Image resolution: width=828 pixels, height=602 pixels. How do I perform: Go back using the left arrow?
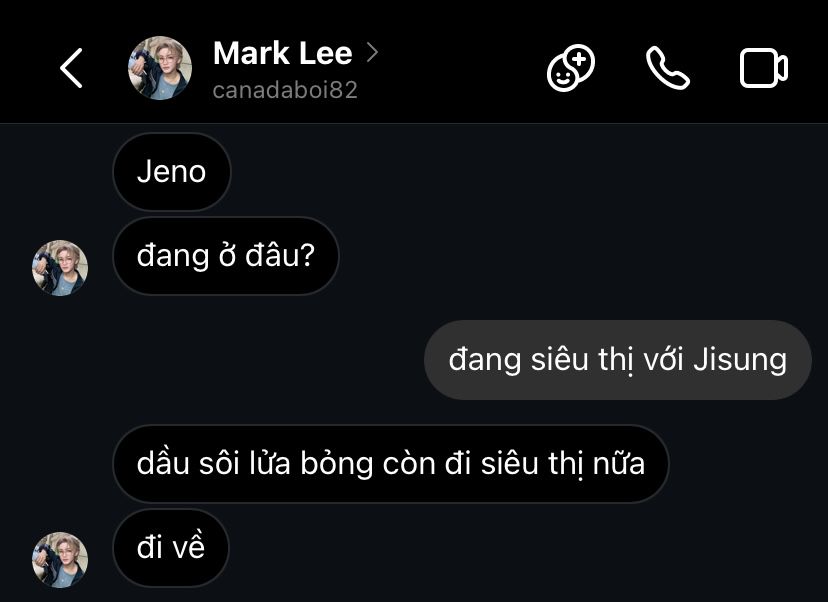point(71,68)
